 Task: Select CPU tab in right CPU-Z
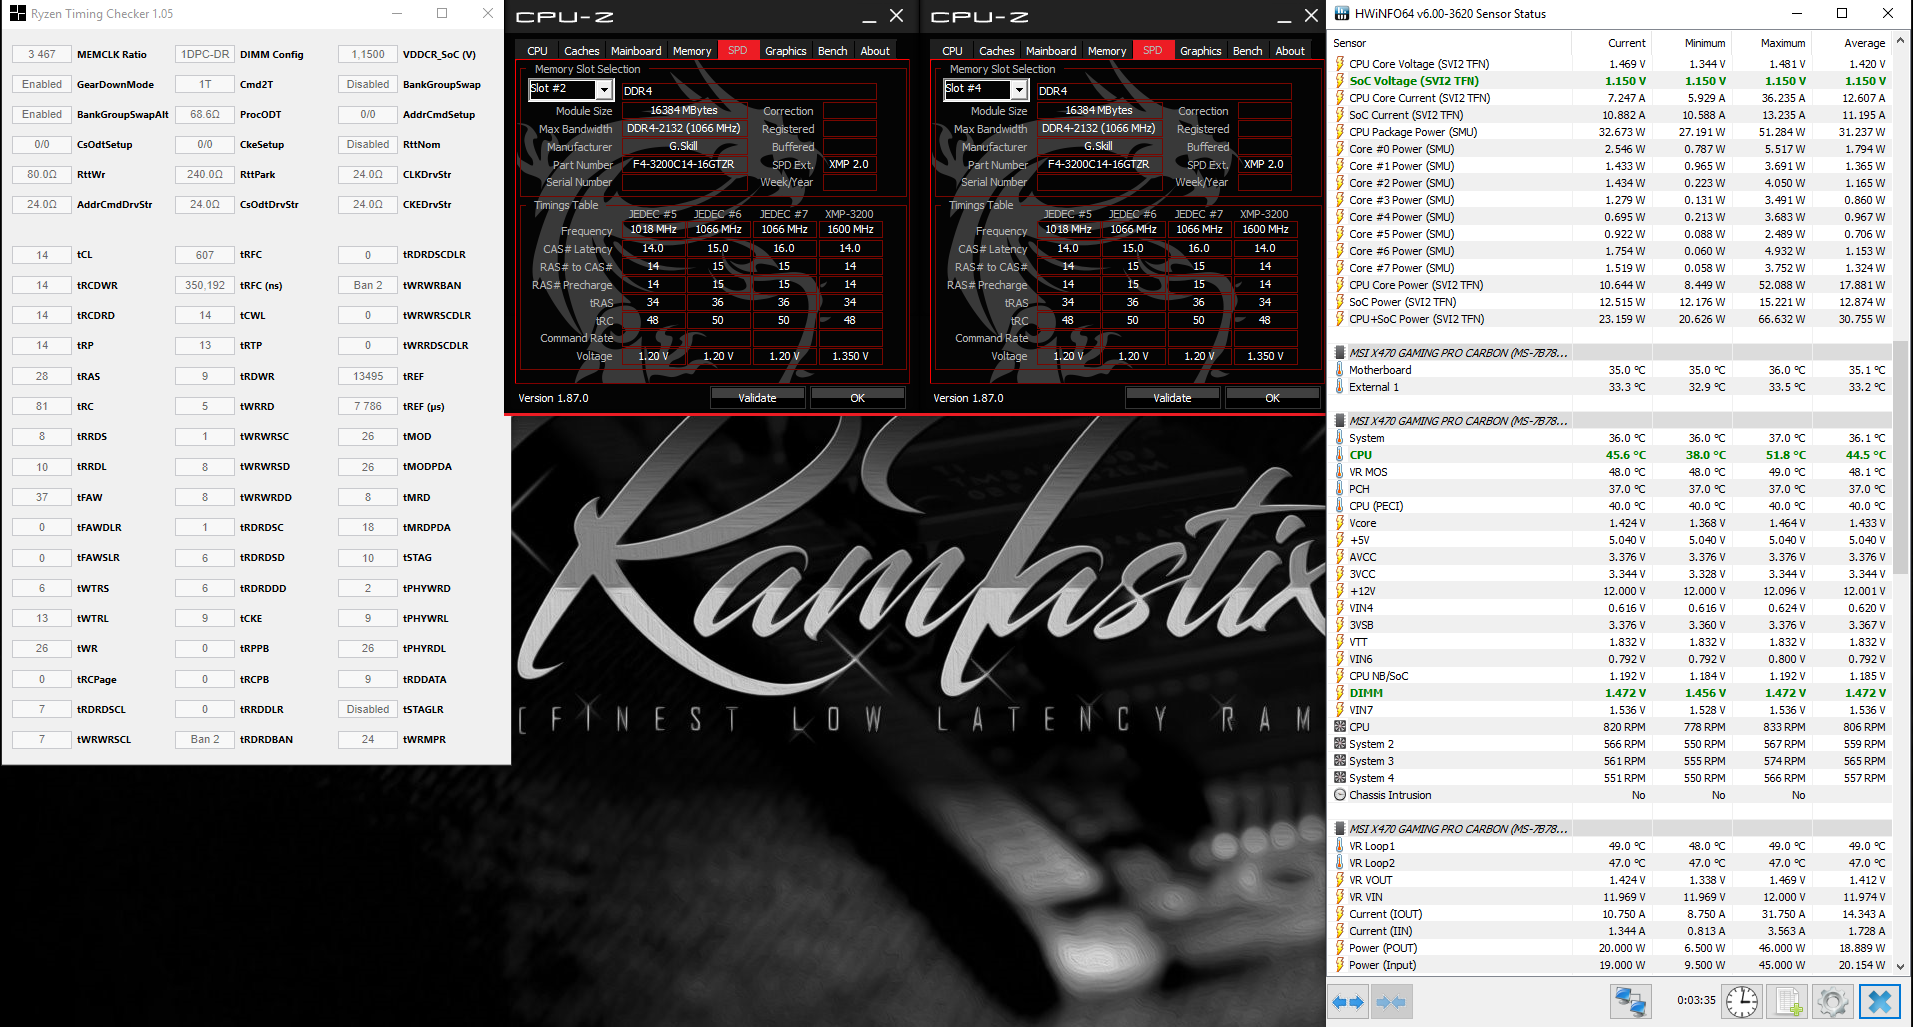click(952, 51)
